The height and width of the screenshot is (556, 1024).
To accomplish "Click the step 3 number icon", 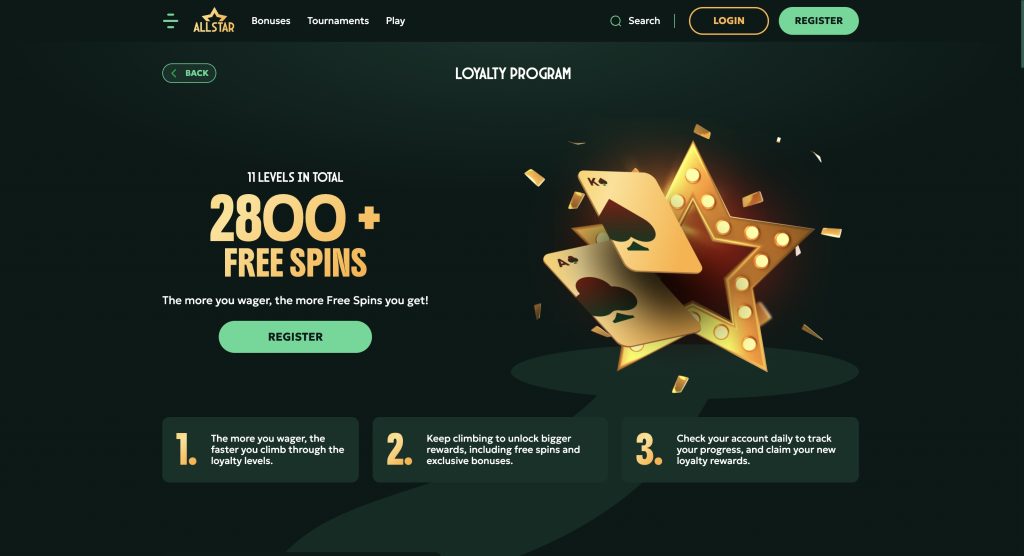I will pyautogui.click(x=649, y=450).
